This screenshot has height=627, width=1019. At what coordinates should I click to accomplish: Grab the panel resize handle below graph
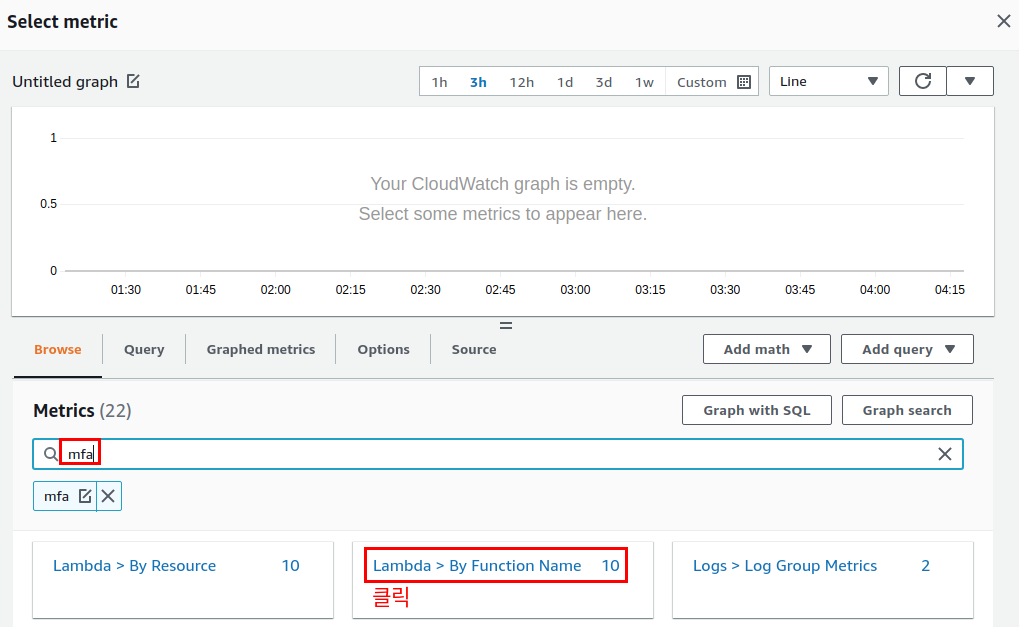click(x=506, y=326)
